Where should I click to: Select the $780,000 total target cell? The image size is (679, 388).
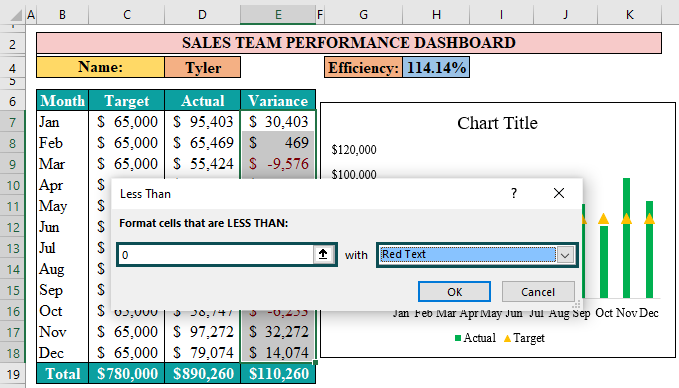tap(126, 374)
